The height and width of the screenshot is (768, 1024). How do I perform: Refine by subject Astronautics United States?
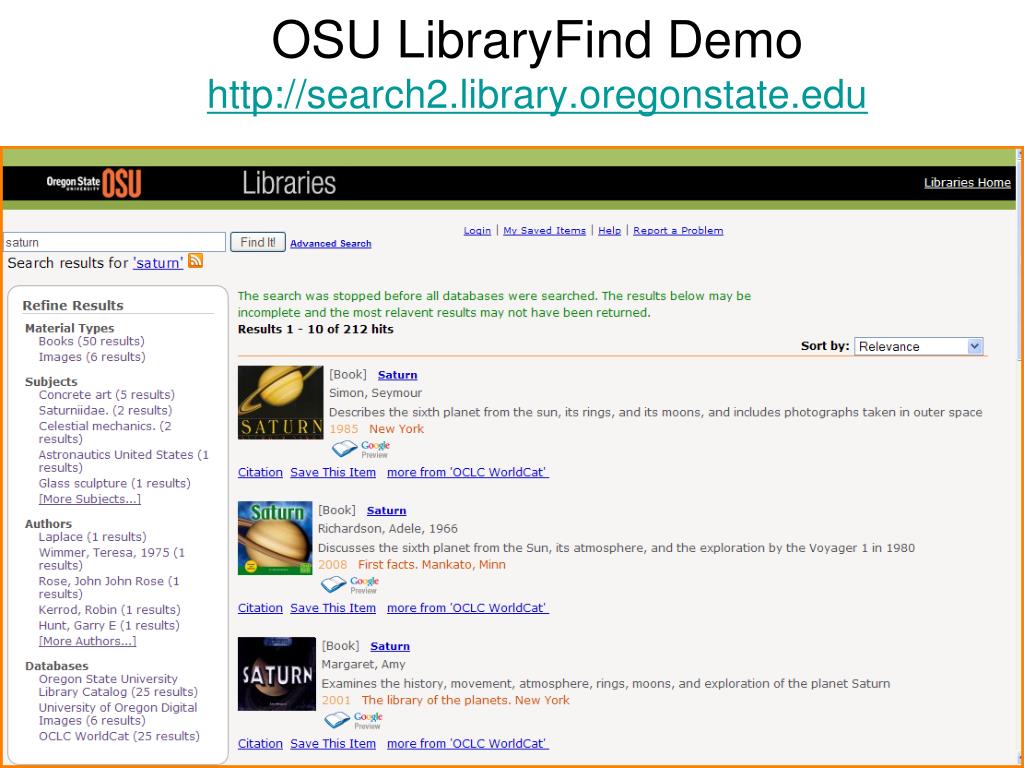tap(123, 461)
